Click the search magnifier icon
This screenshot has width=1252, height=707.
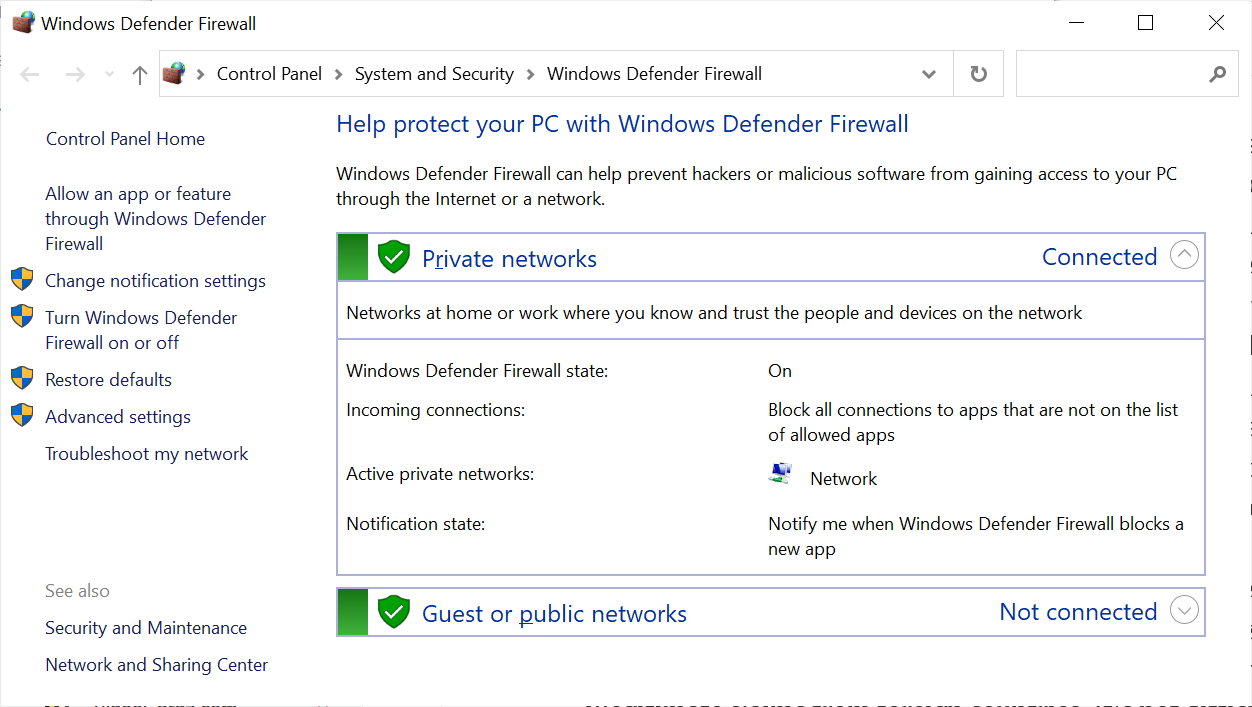pos(1217,74)
